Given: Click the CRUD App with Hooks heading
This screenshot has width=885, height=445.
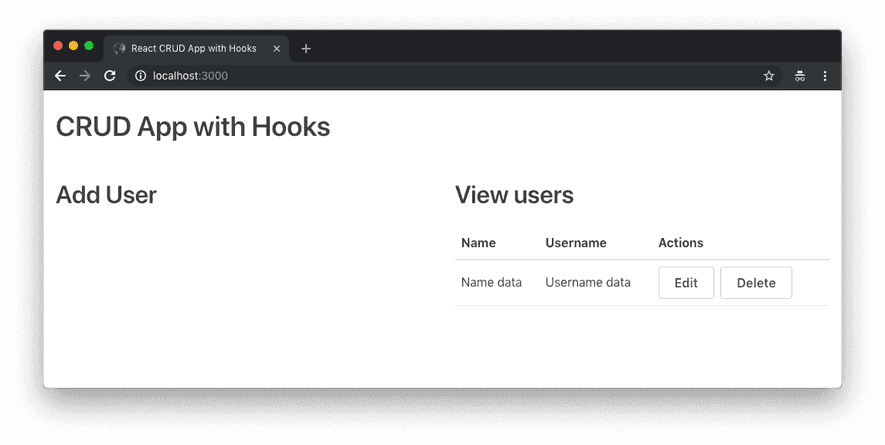Looking at the screenshot, I should click(x=193, y=127).
